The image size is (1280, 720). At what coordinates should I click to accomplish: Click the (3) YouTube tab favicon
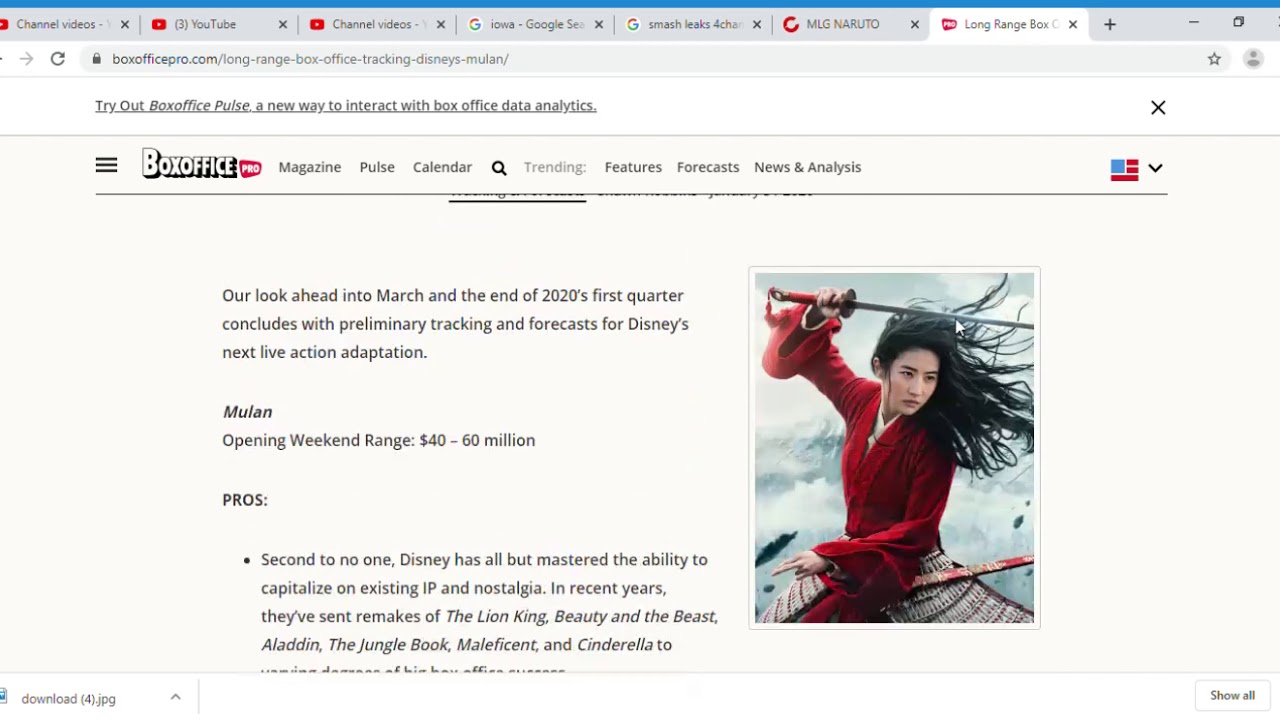click(x=159, y=24)
